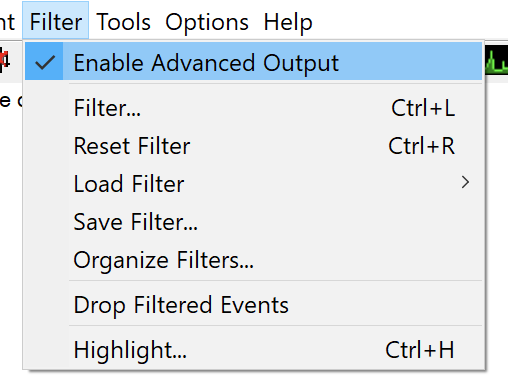Screen dimensions: 508x388
Task: Open the Load Filter submenu
Action: (x=254, y=184)
